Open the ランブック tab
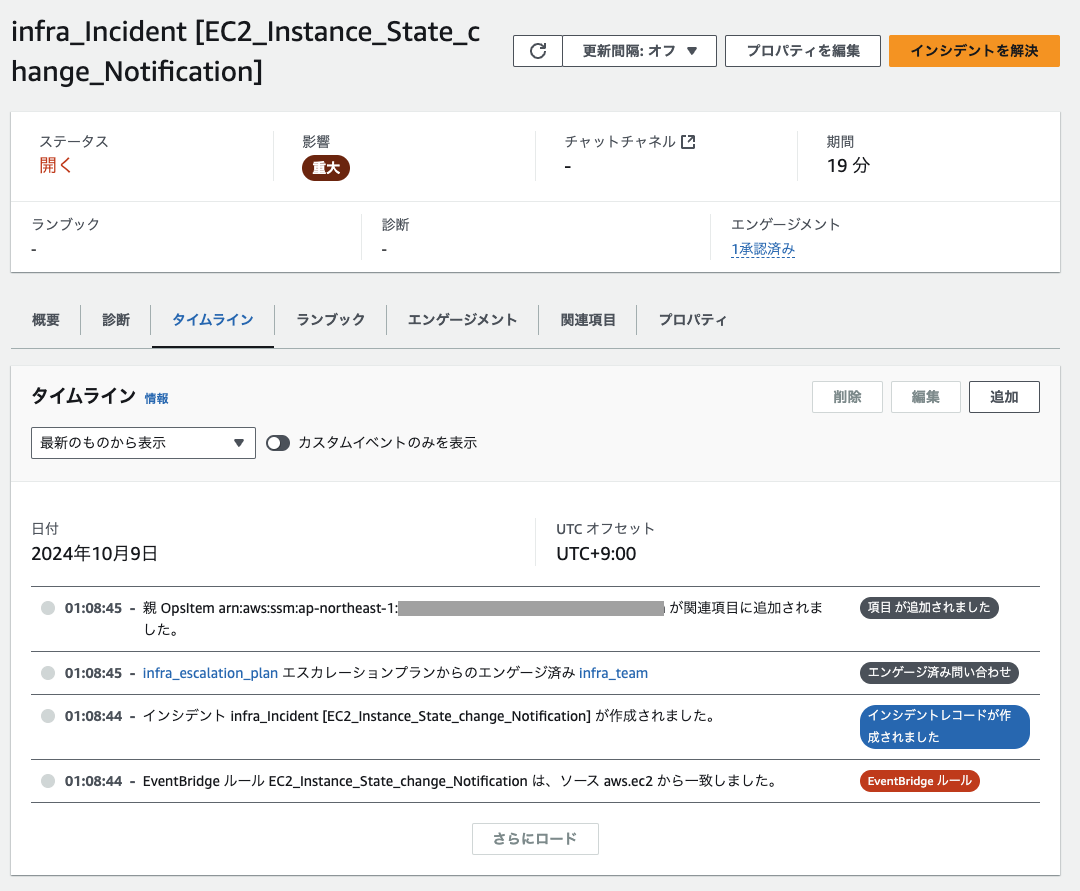 (331, 319)
